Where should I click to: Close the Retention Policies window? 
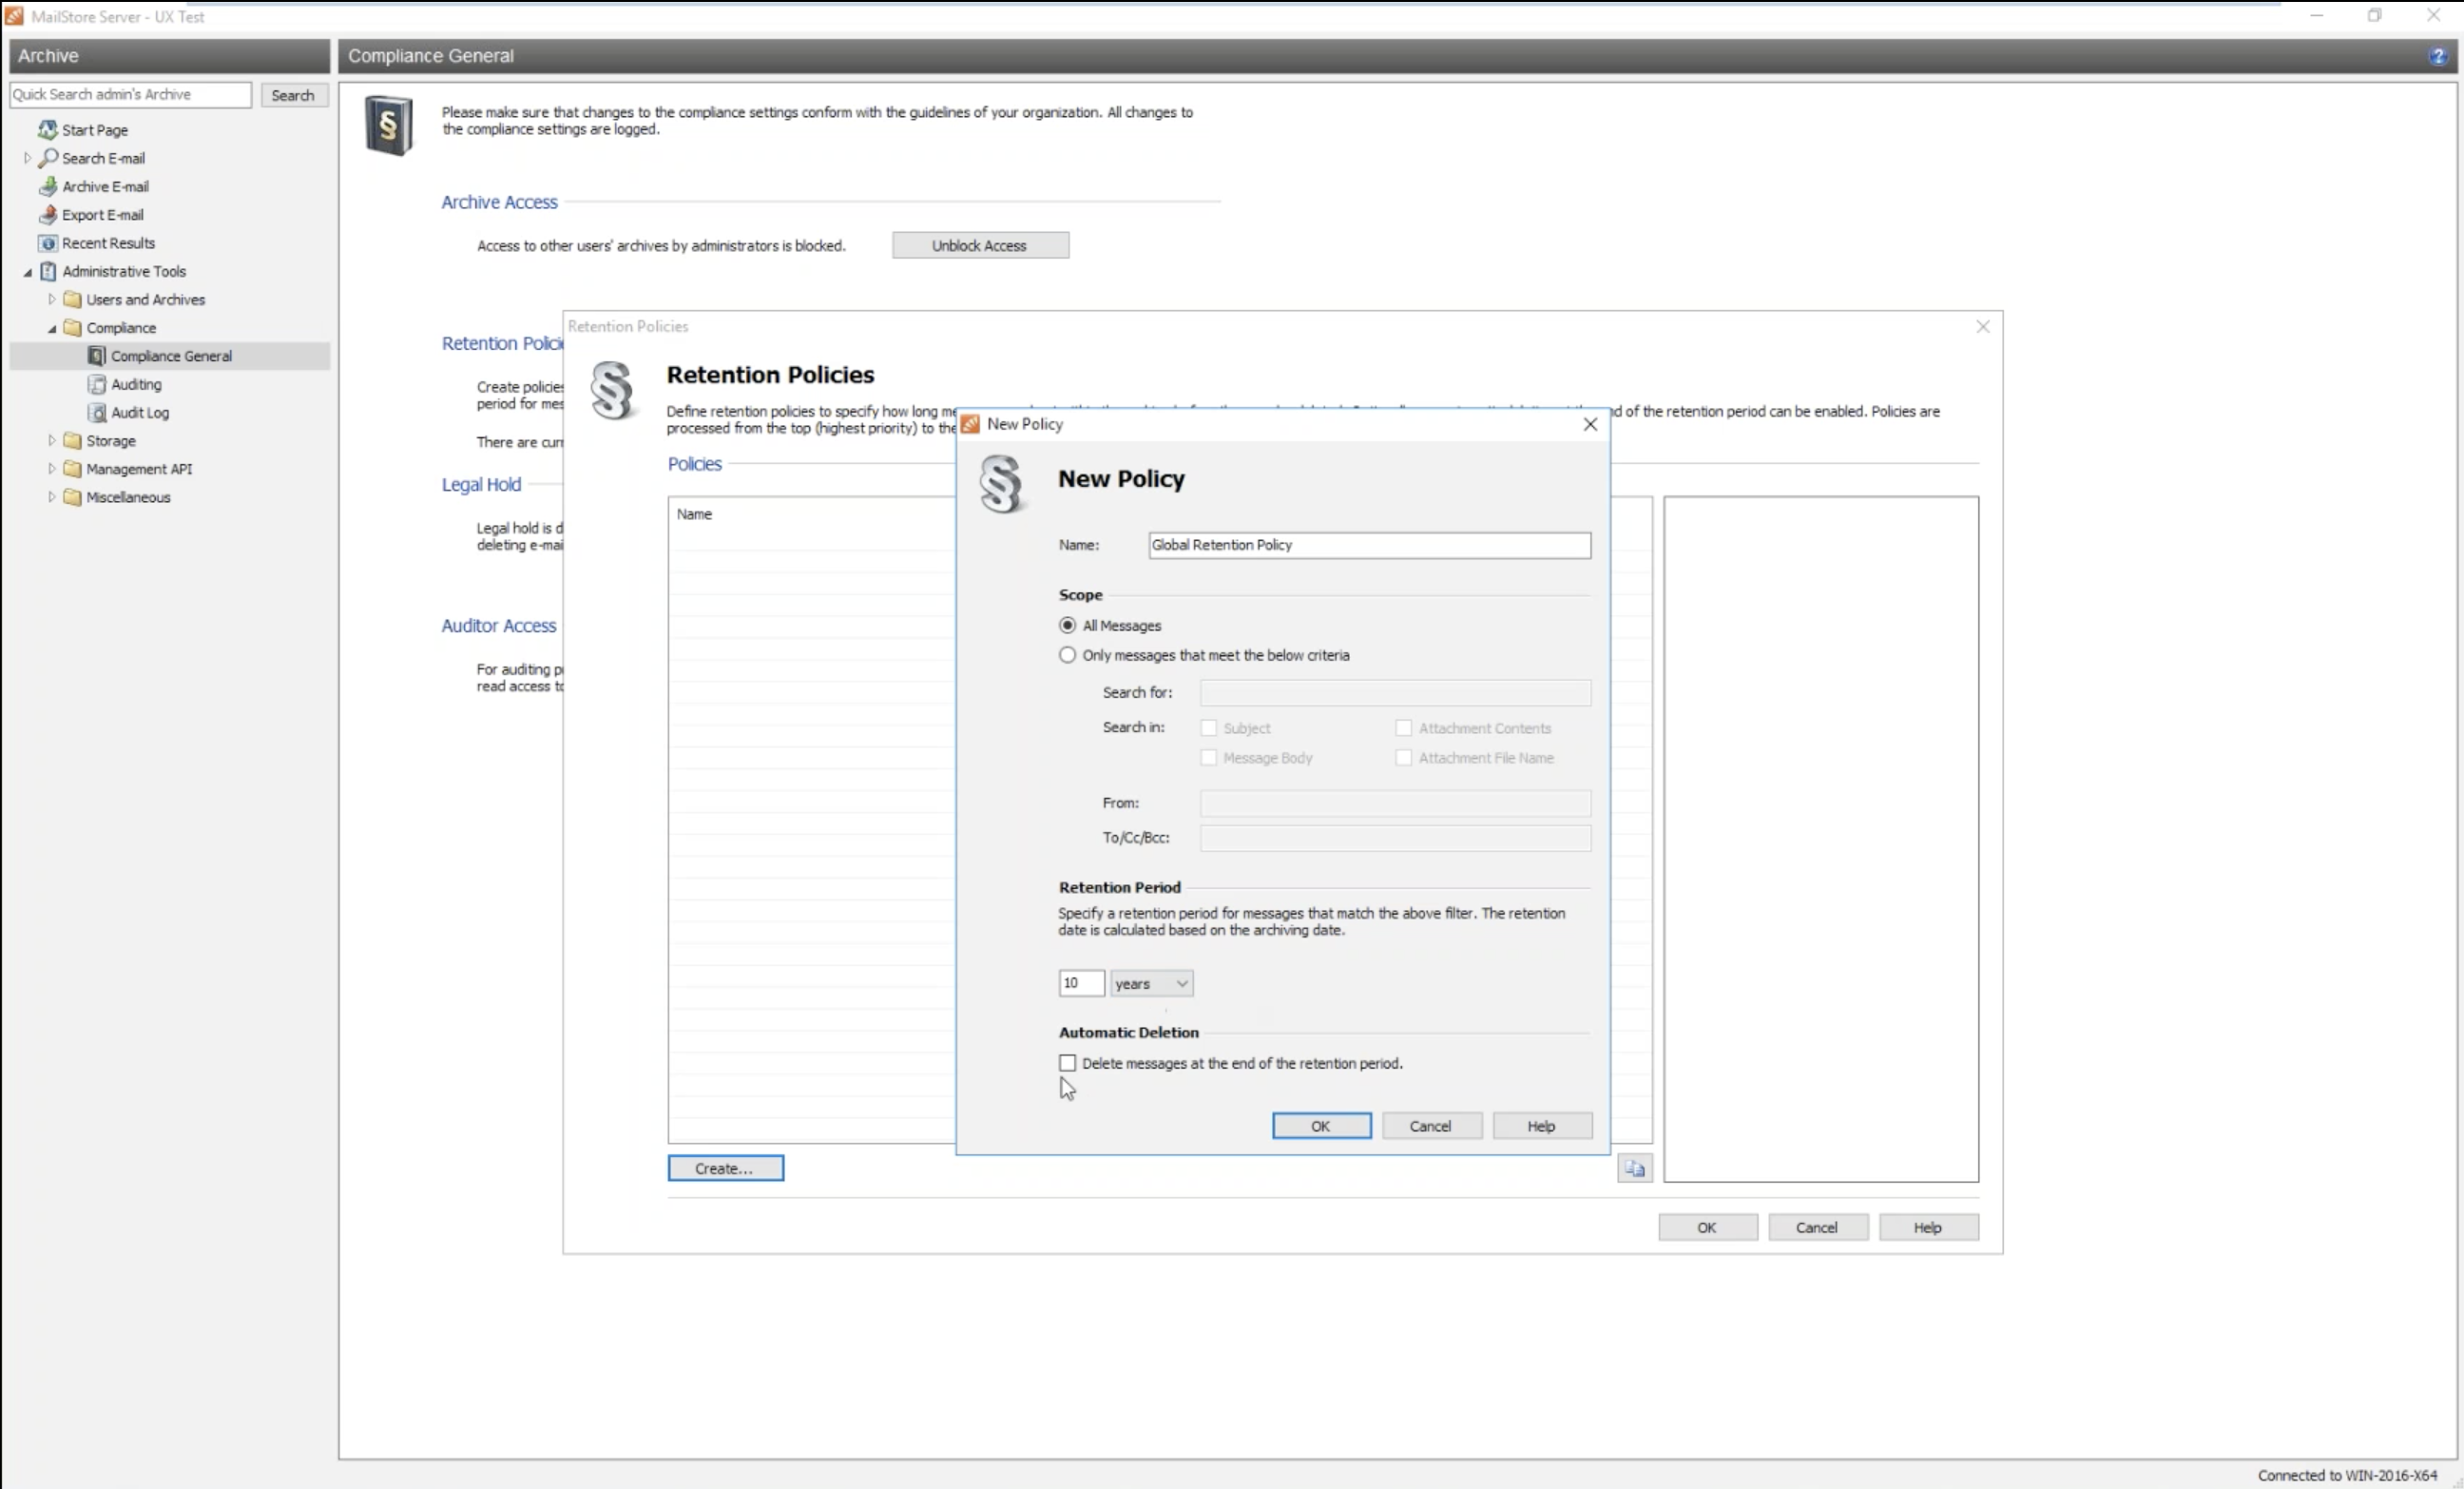tap(1983, 327)
